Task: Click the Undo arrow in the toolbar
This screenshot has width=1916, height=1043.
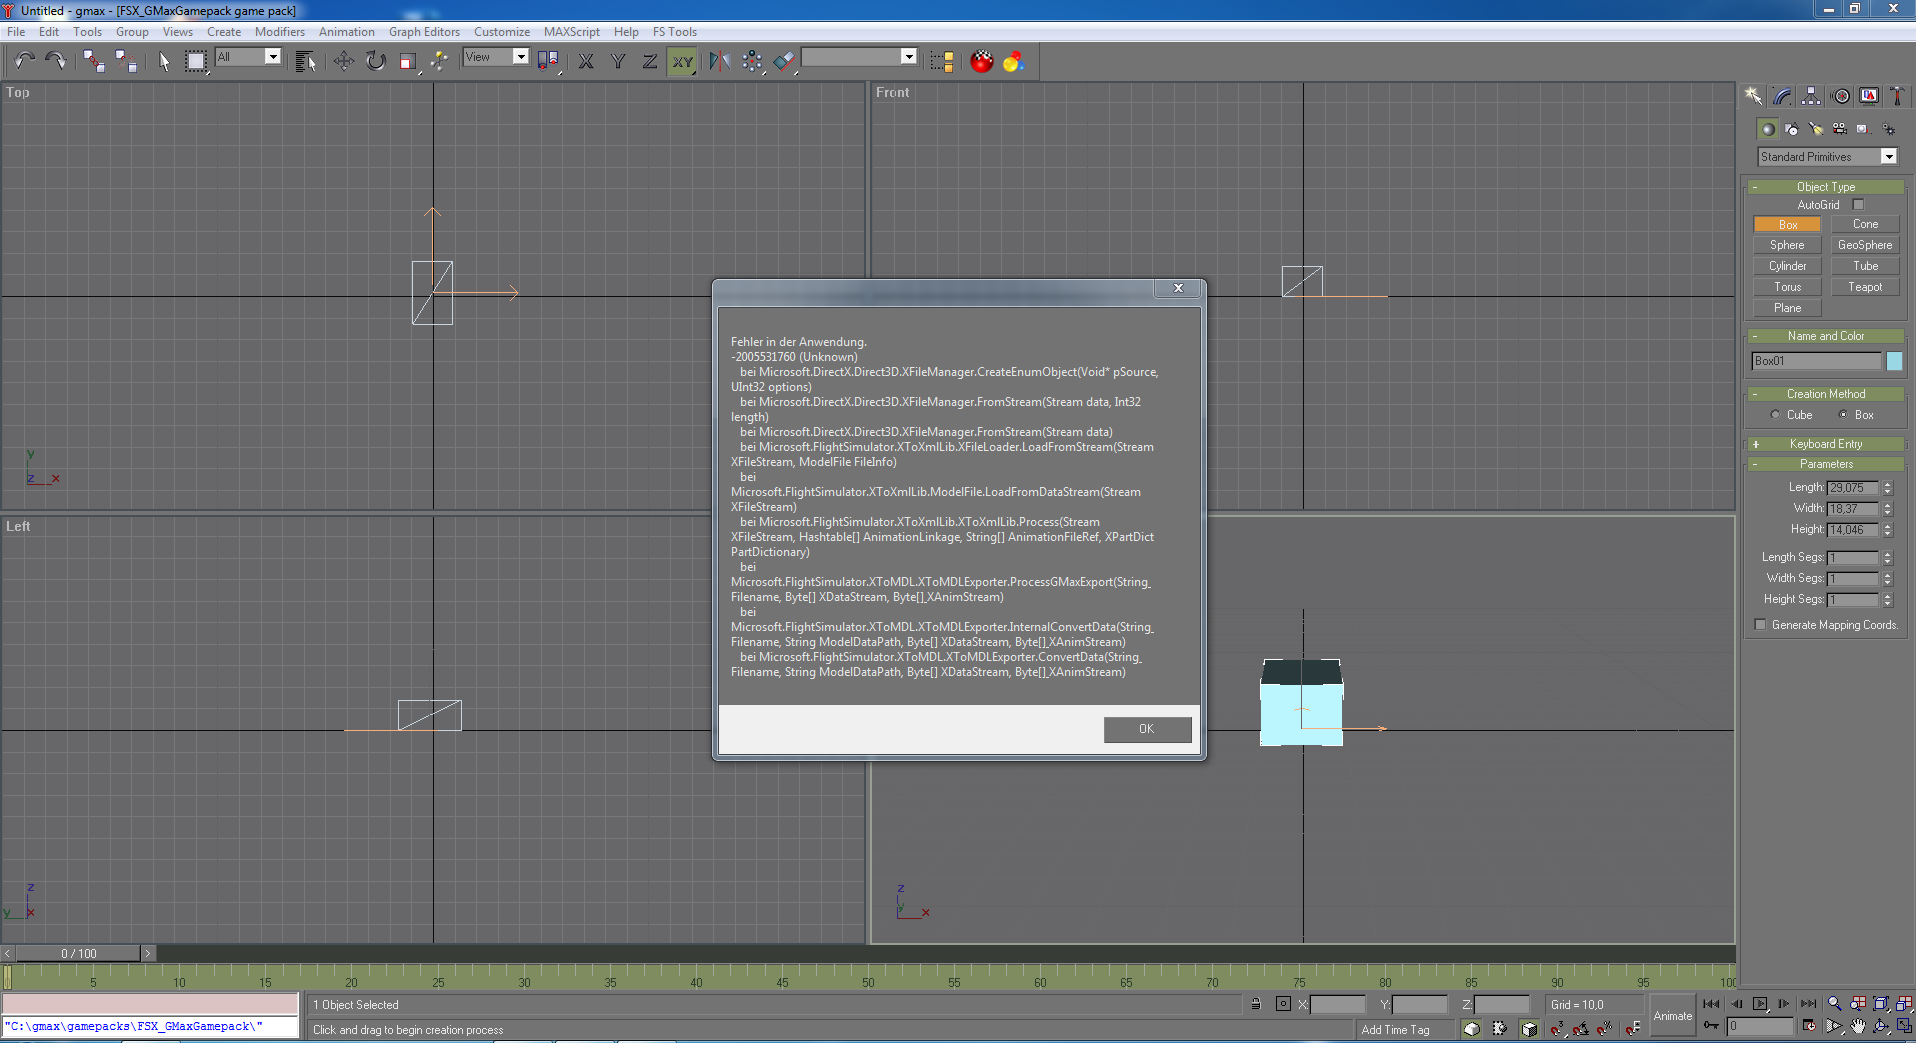Action: (x=24, y=61)
